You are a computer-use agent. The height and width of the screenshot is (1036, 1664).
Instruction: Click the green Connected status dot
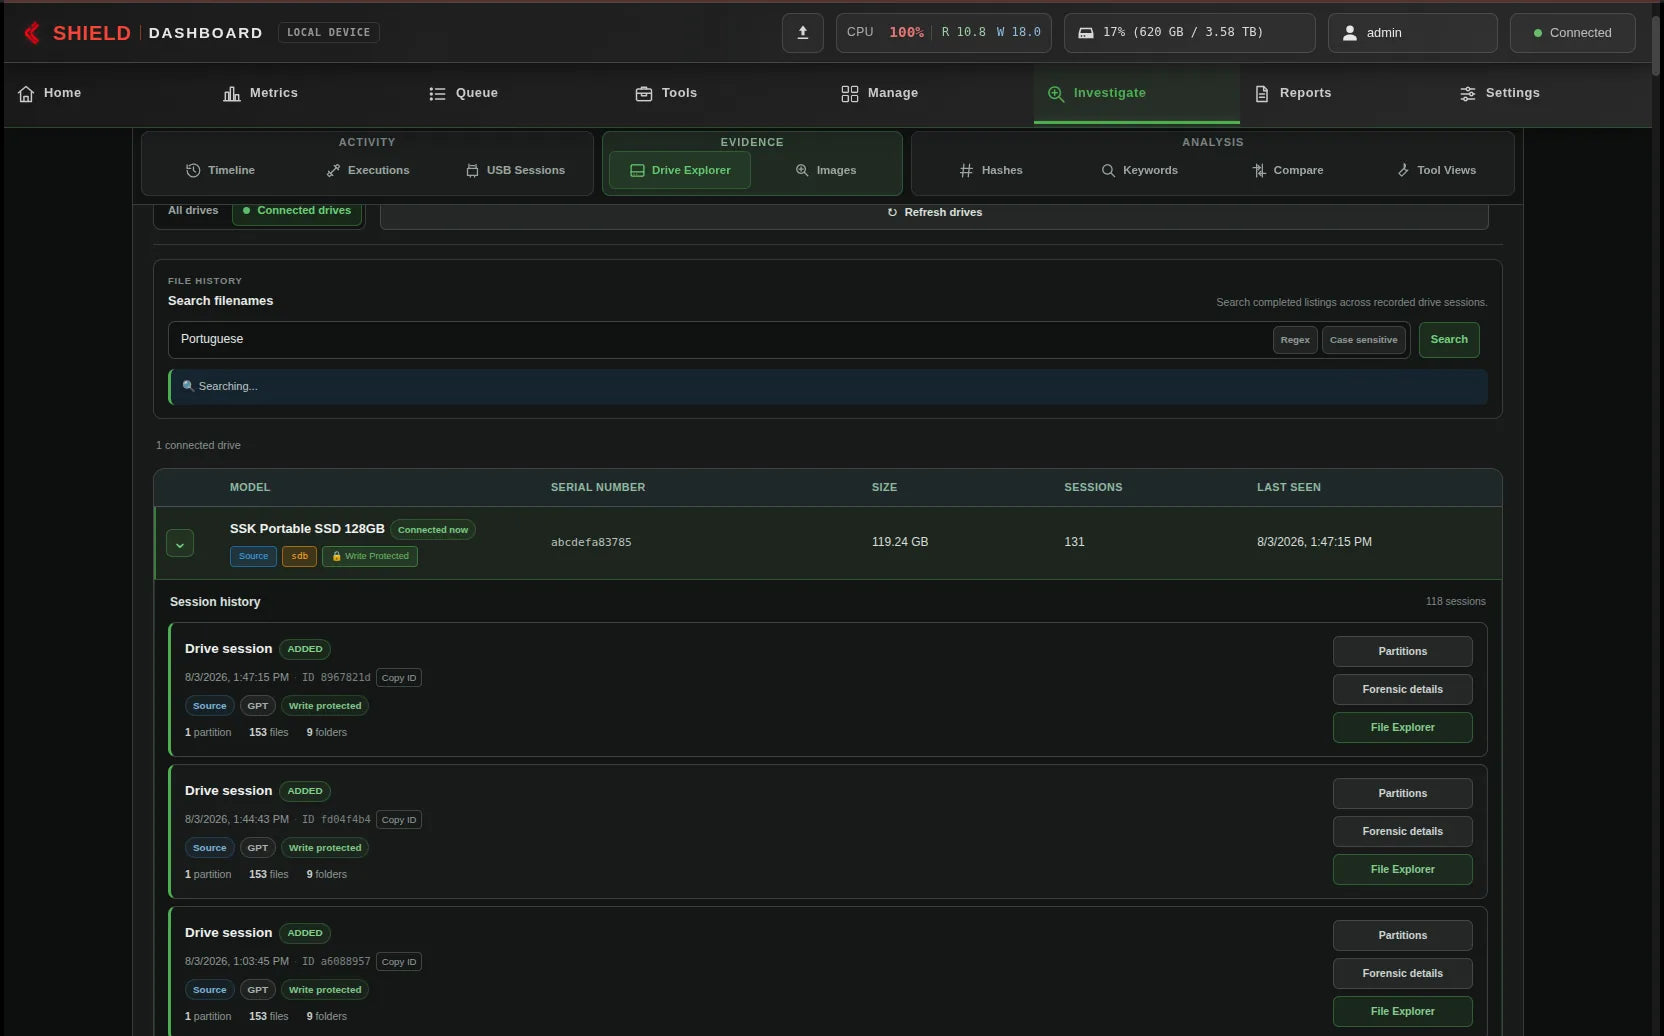[x=1538, y=33]
